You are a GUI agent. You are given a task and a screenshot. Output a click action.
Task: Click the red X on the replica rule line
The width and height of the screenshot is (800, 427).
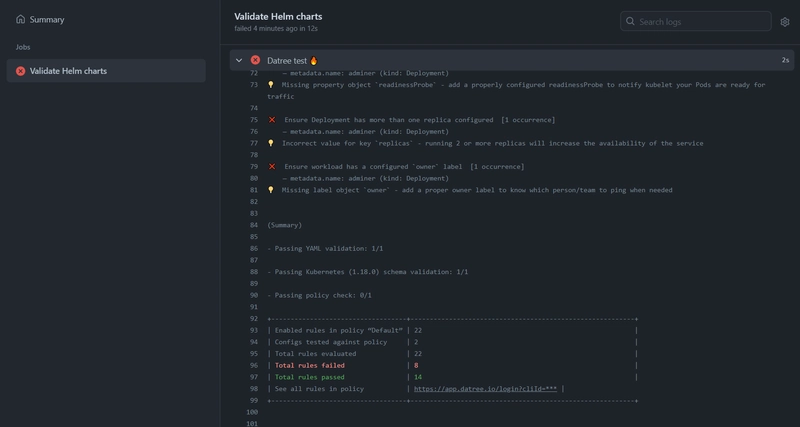(x=272, y=120)
